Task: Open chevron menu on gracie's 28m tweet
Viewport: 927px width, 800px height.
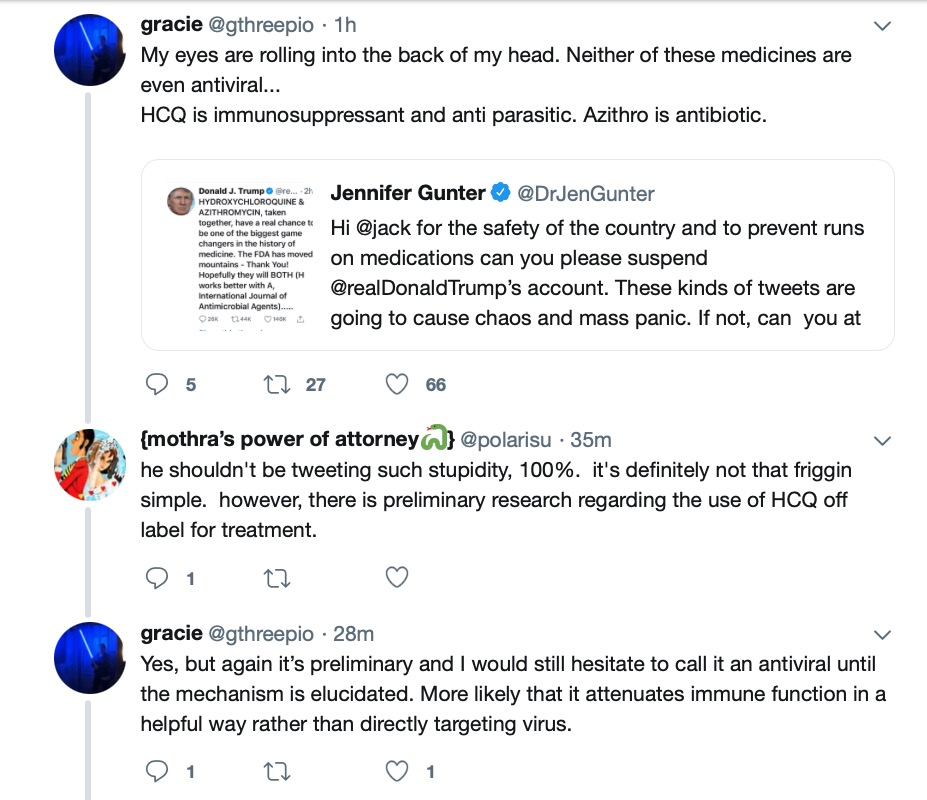Action: (882, 635)
